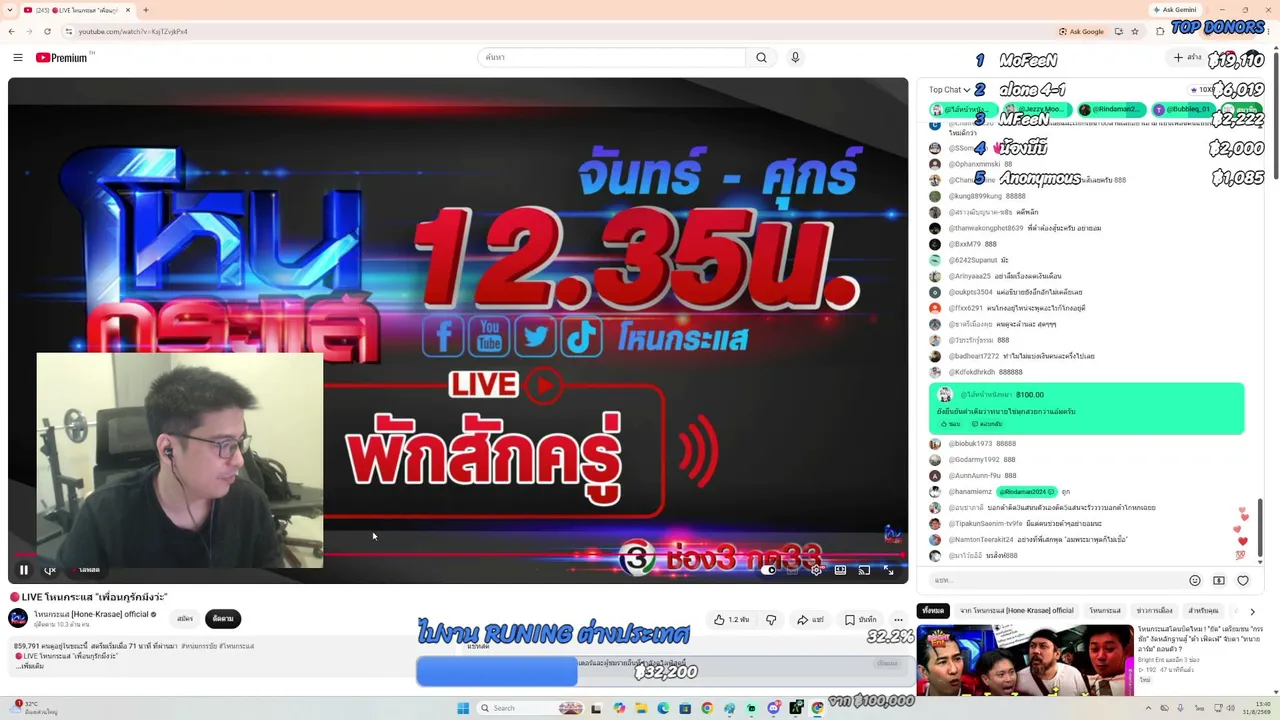
Task: Like the ฿100.00 super chat message
Action: pos(949,424)
